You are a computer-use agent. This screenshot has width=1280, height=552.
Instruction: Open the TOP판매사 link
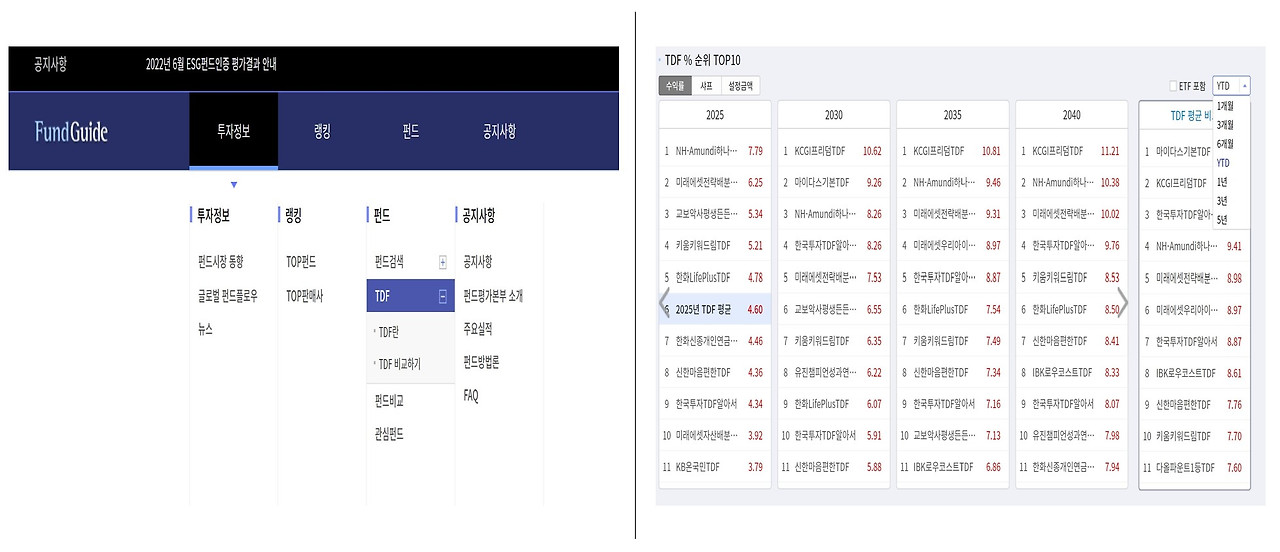click(304, 296)
